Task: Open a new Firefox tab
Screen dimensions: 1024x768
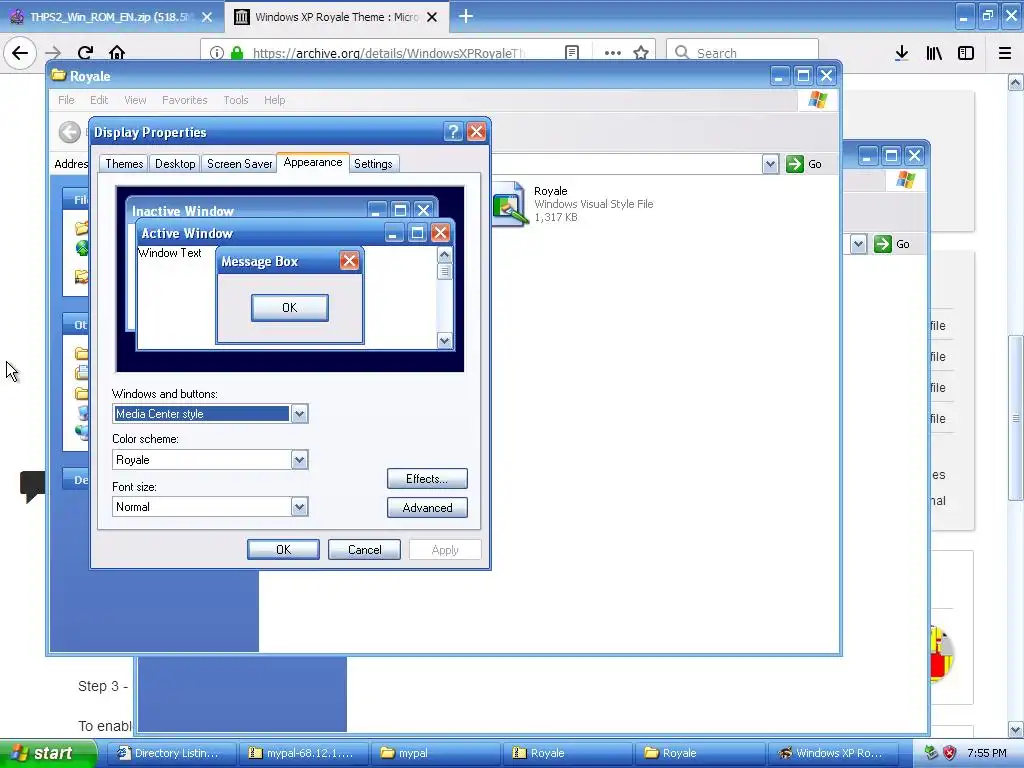Action: pyautogui.click(x=466, y=16)
